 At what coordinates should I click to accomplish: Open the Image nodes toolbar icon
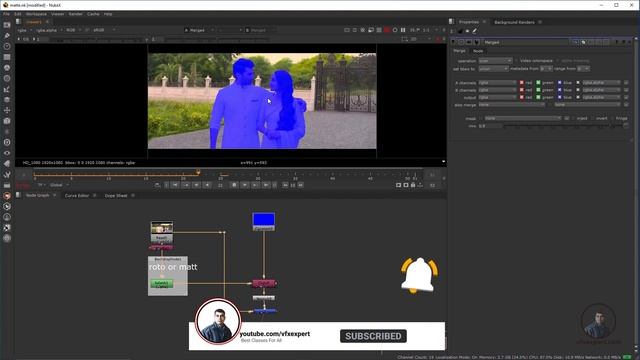click(7, 25)
